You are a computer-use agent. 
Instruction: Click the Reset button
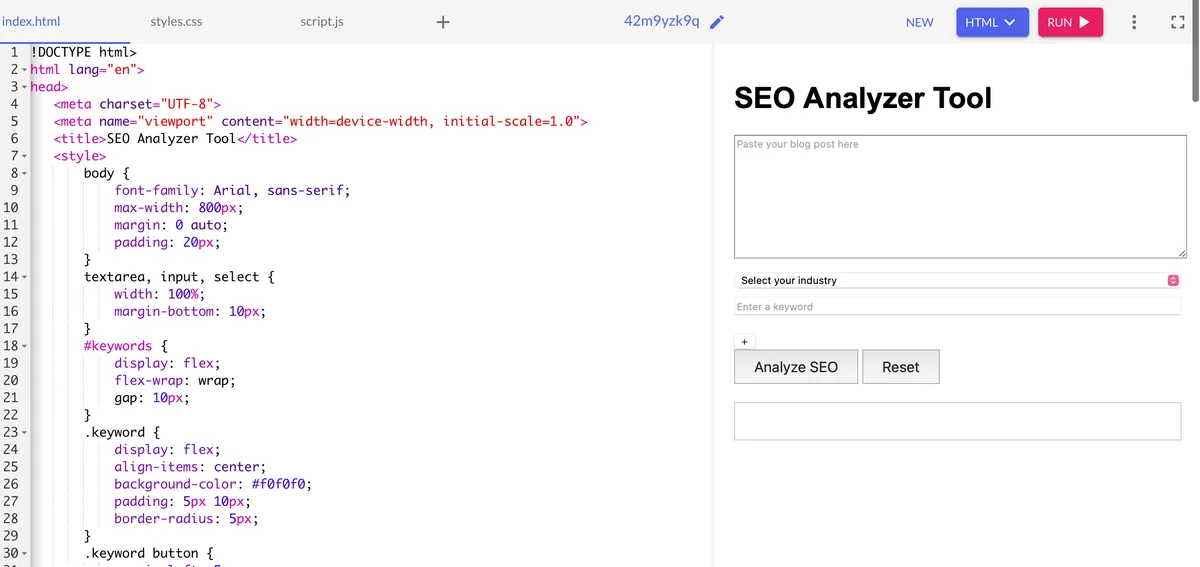(x=900, y=367)
